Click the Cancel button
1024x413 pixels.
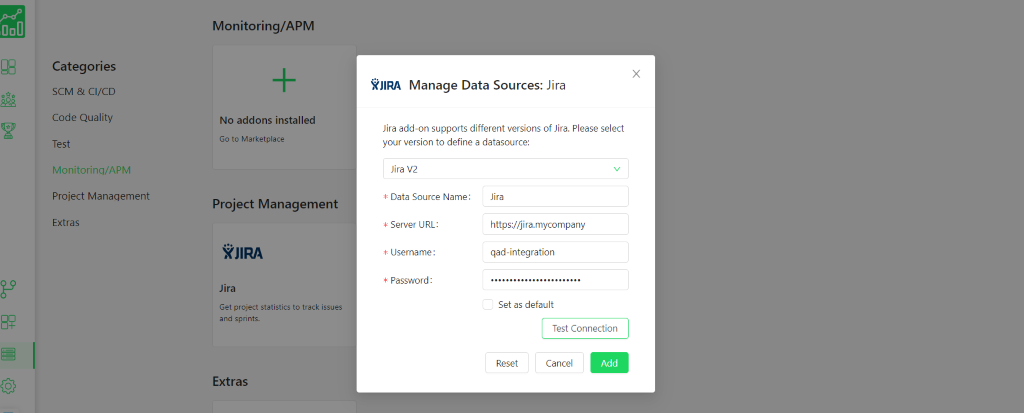coord(559,363)
